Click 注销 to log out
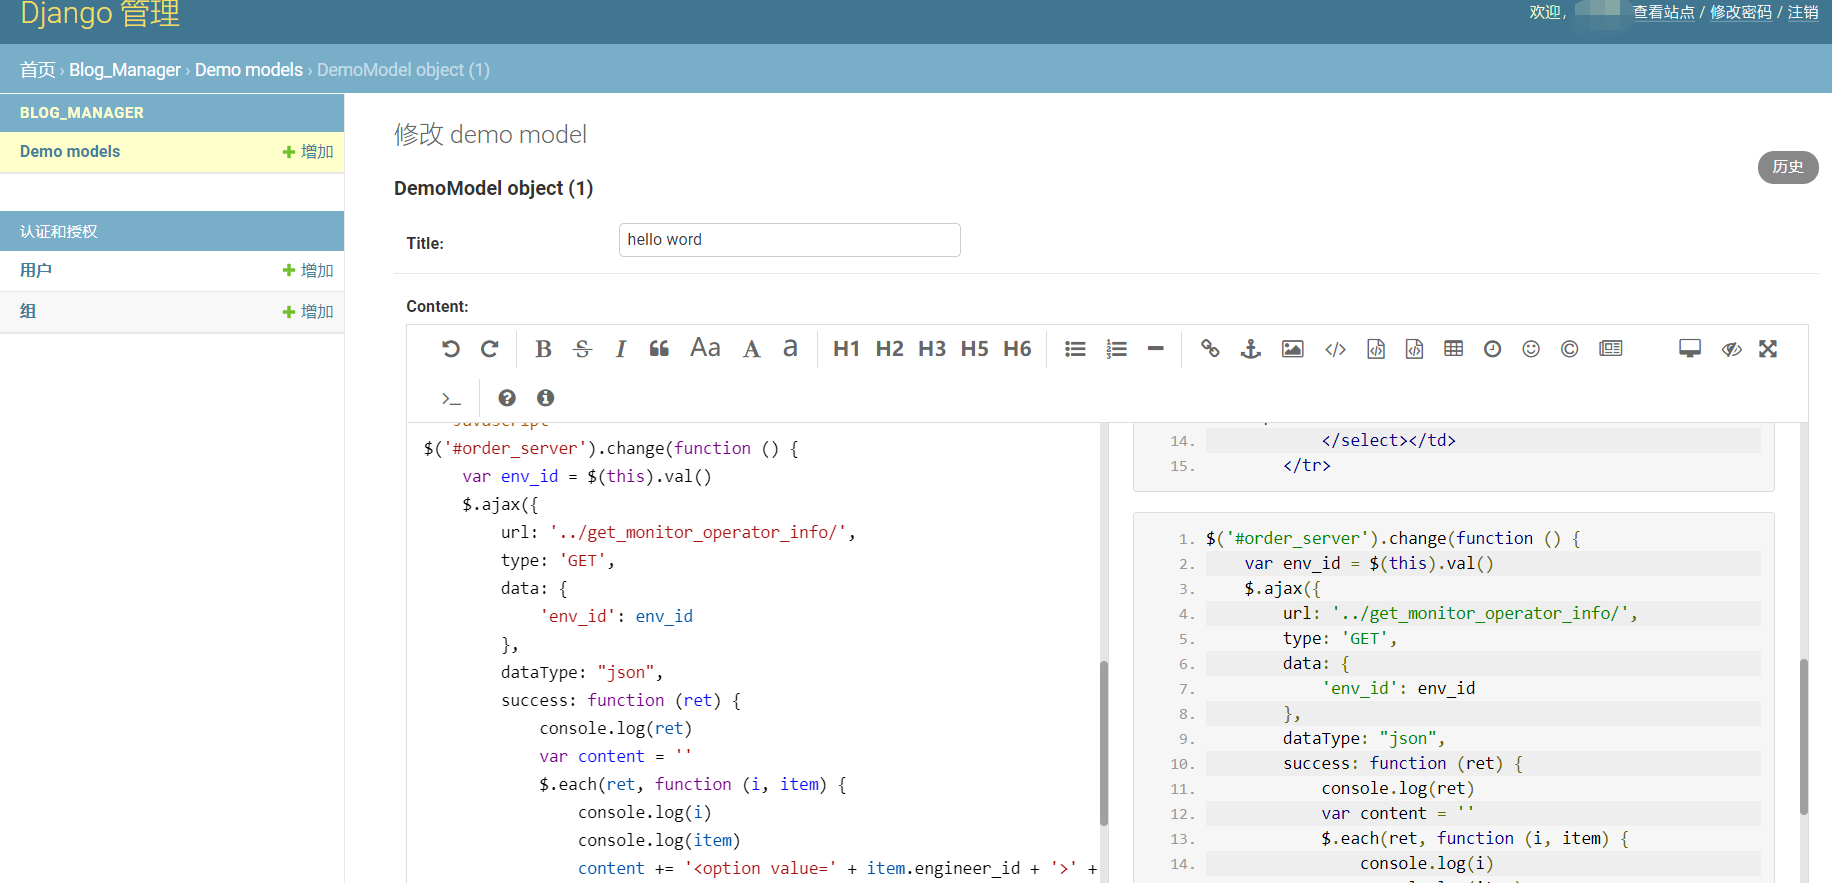Viewport: 1832px width, 883px height. 1803,12
